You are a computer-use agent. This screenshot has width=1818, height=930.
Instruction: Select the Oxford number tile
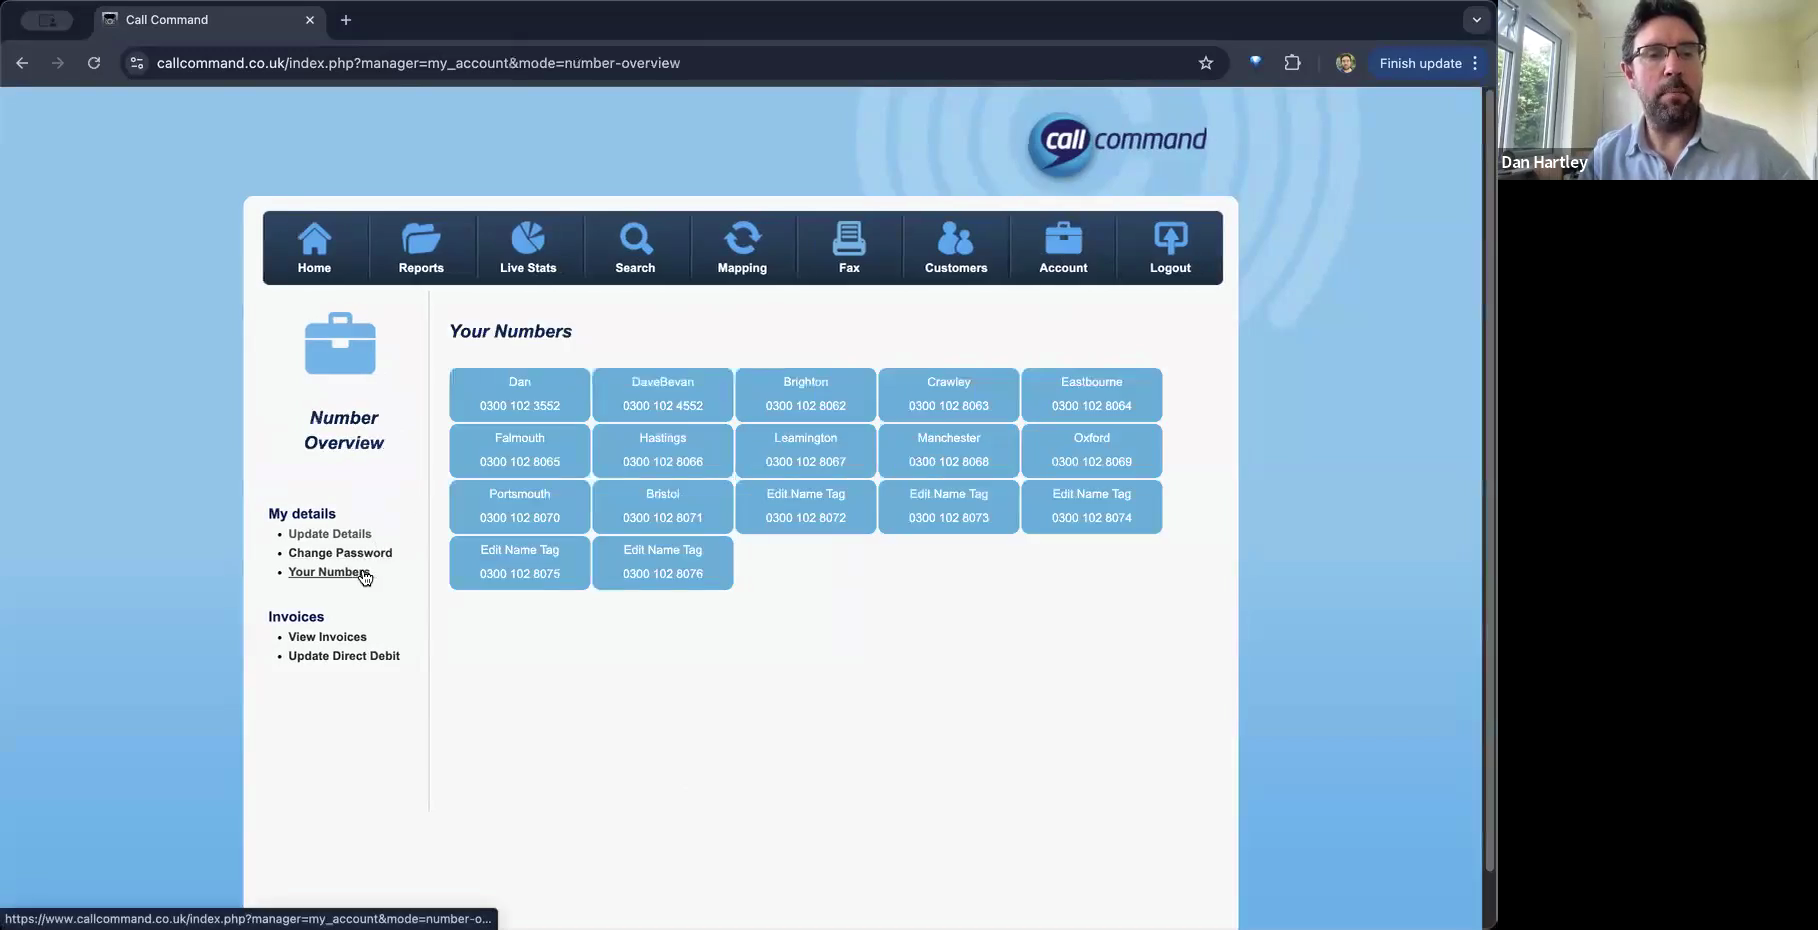pyautogui.click(x=1092, y=450)
